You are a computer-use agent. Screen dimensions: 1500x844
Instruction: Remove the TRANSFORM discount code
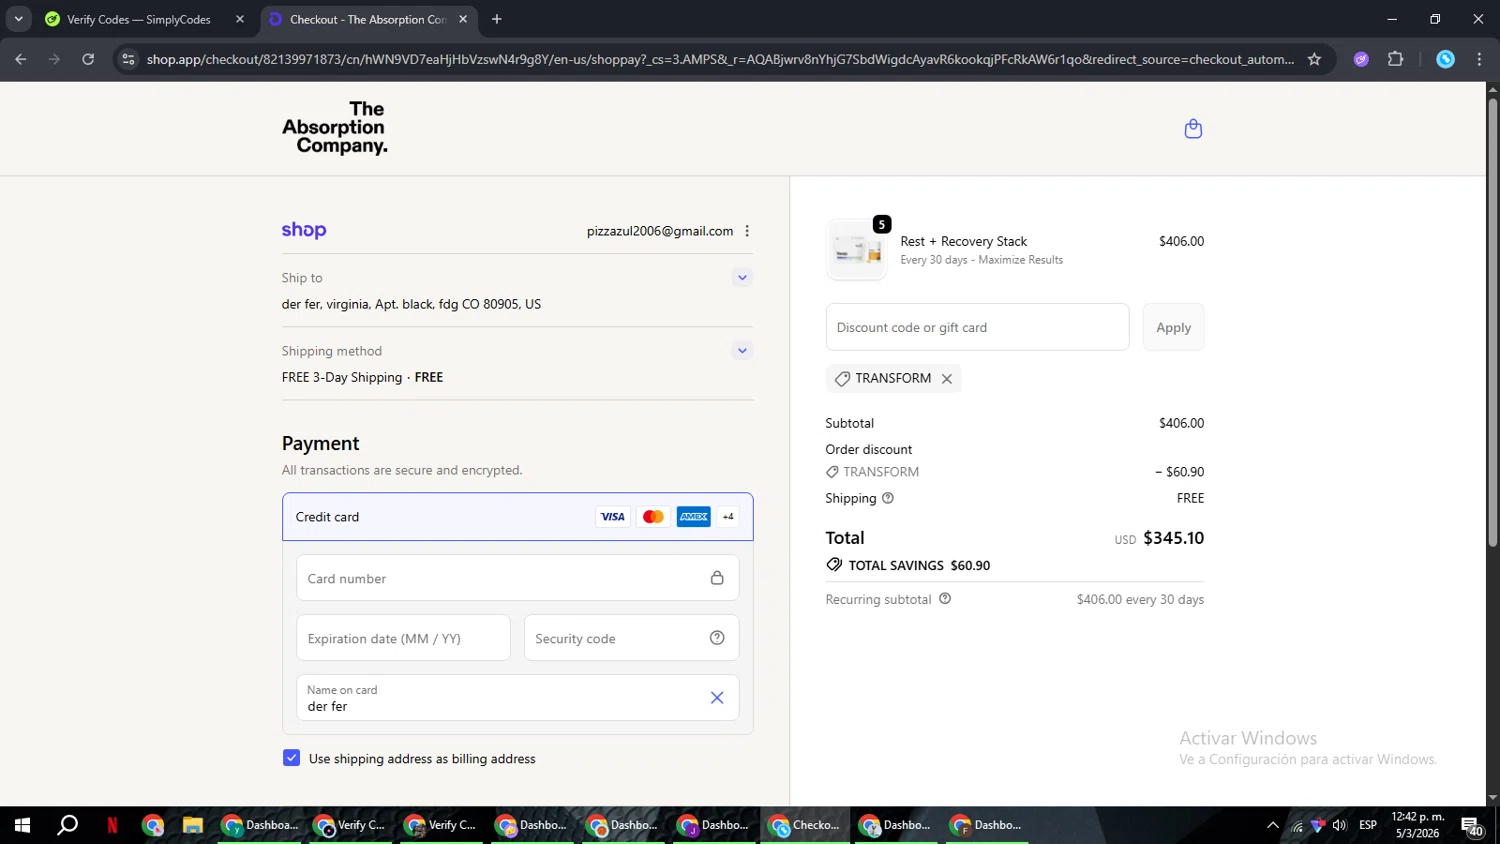click(946, 379)
